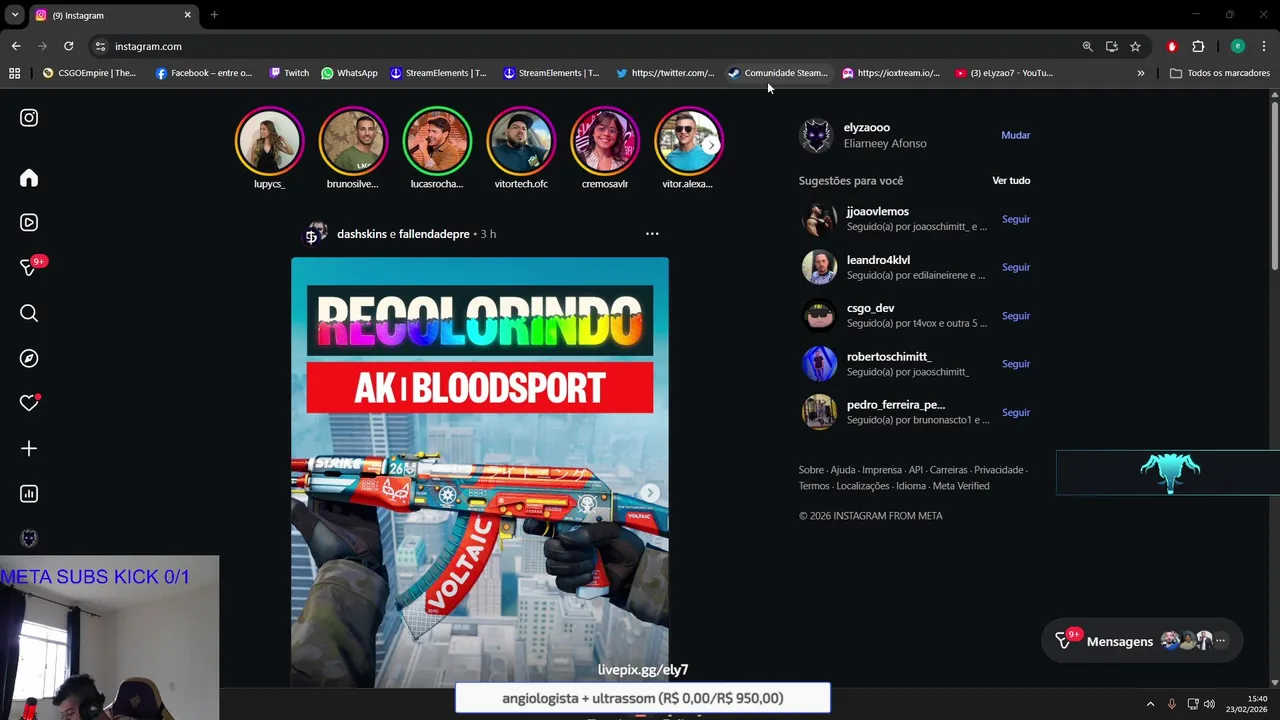
Task: Follow csgo_dev
Action: (x=1016, y=316)
